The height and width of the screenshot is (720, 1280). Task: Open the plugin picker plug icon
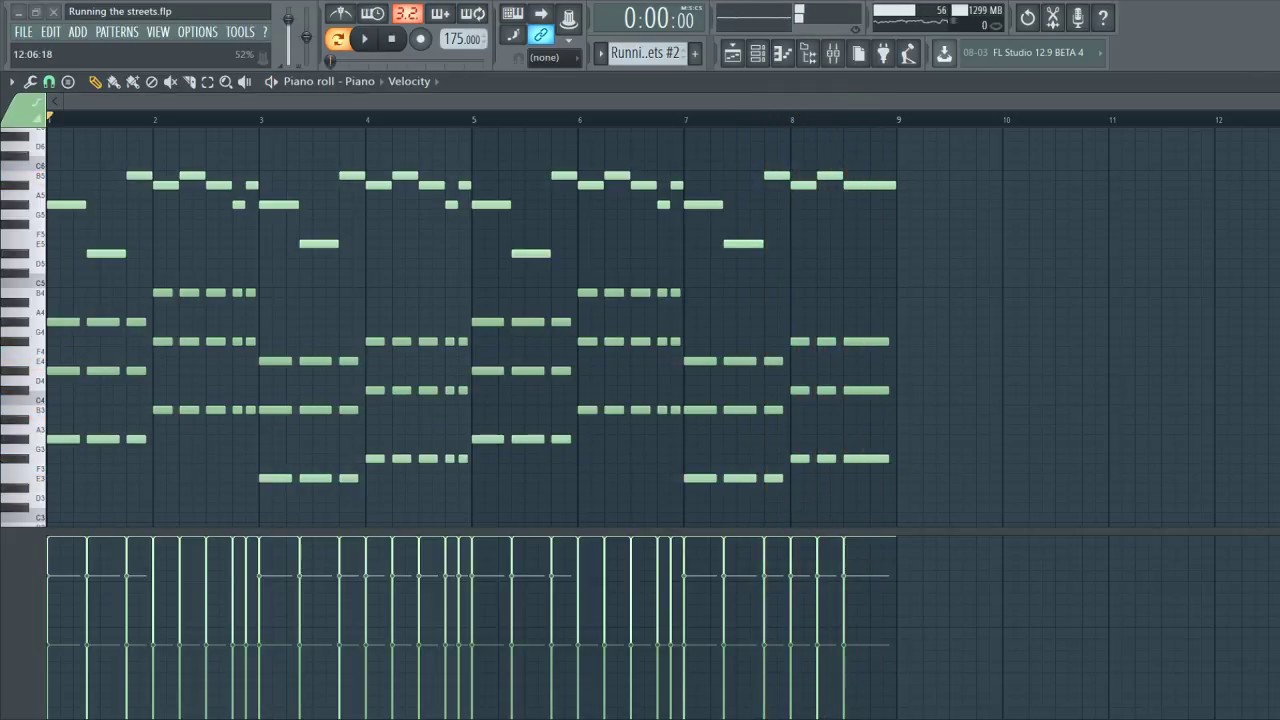point(883,54)
